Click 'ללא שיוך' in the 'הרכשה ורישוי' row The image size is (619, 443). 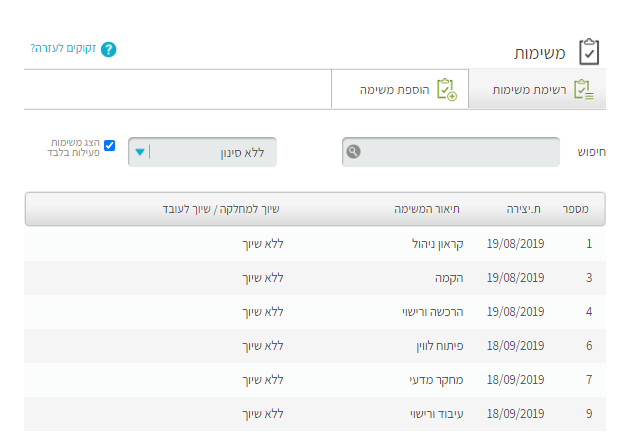tap(263, 312)
